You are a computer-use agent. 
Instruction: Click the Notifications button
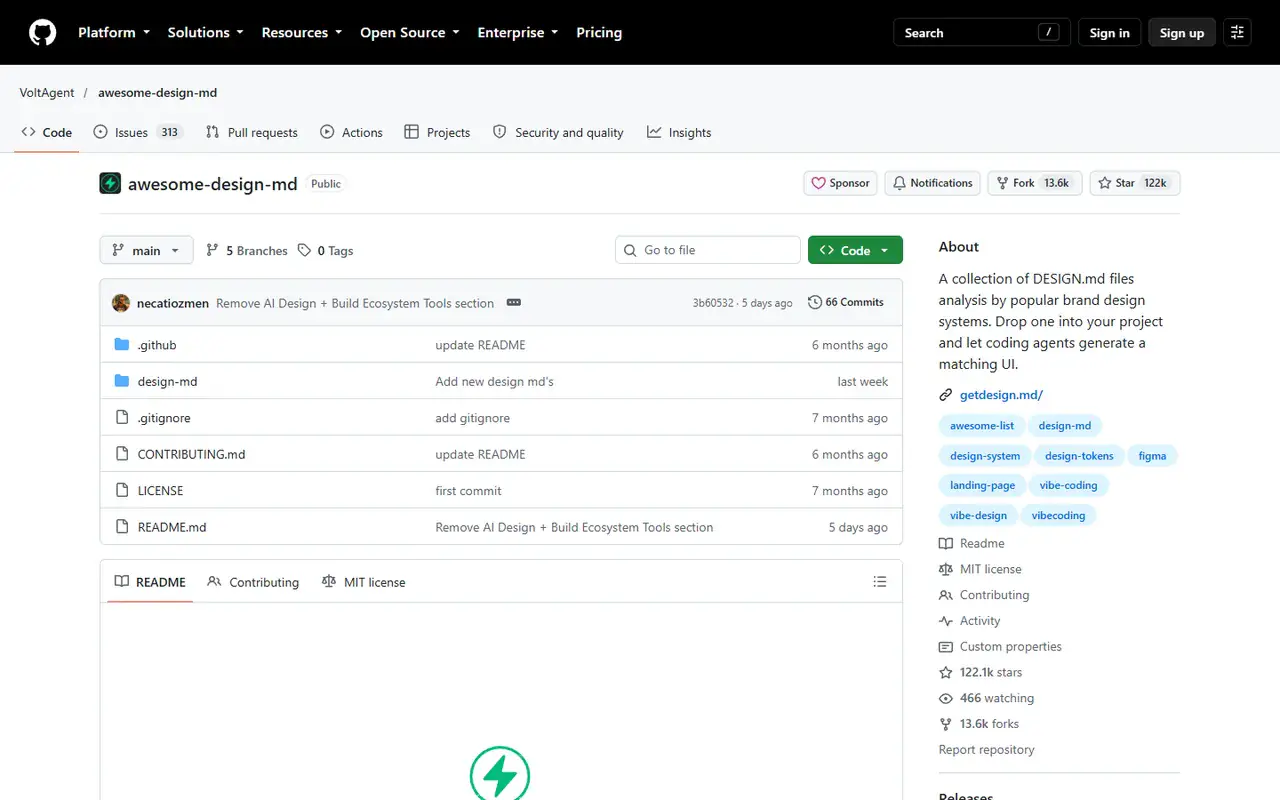coord(932,183)
